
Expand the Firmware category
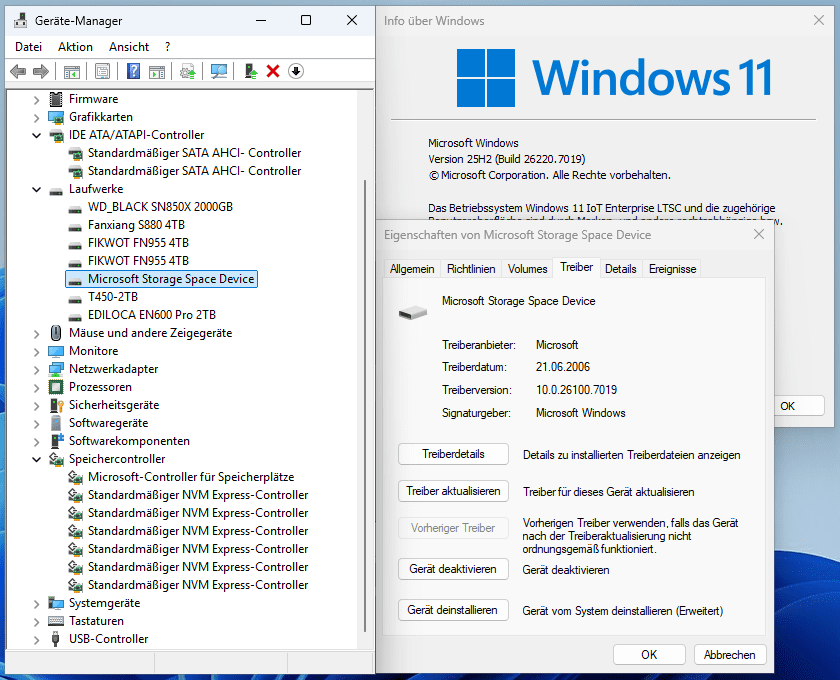click(36, 100)
